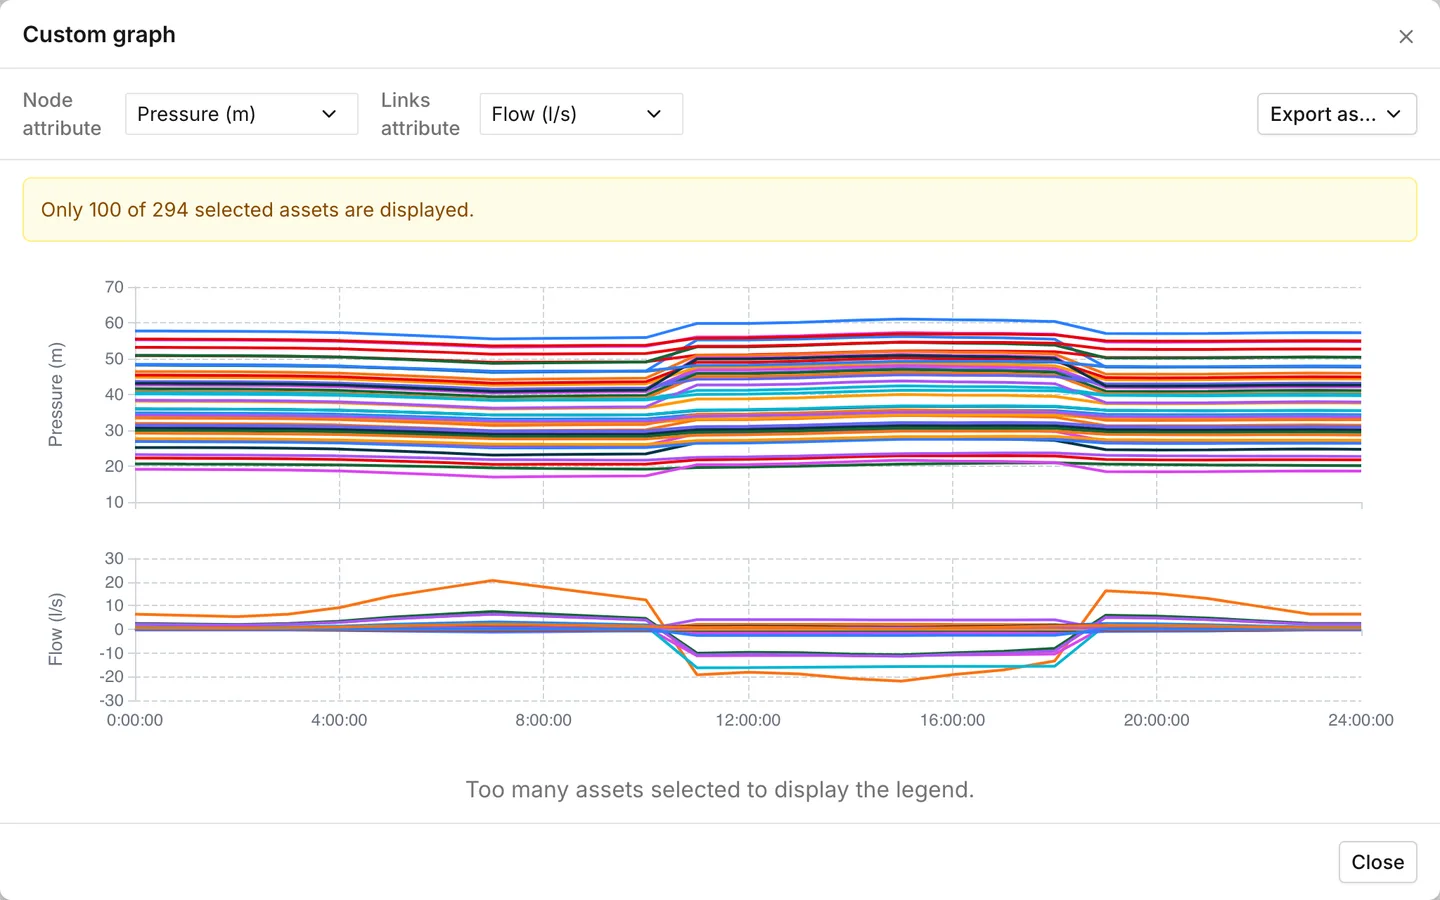Click the top blue pressure line

(900, 319)
